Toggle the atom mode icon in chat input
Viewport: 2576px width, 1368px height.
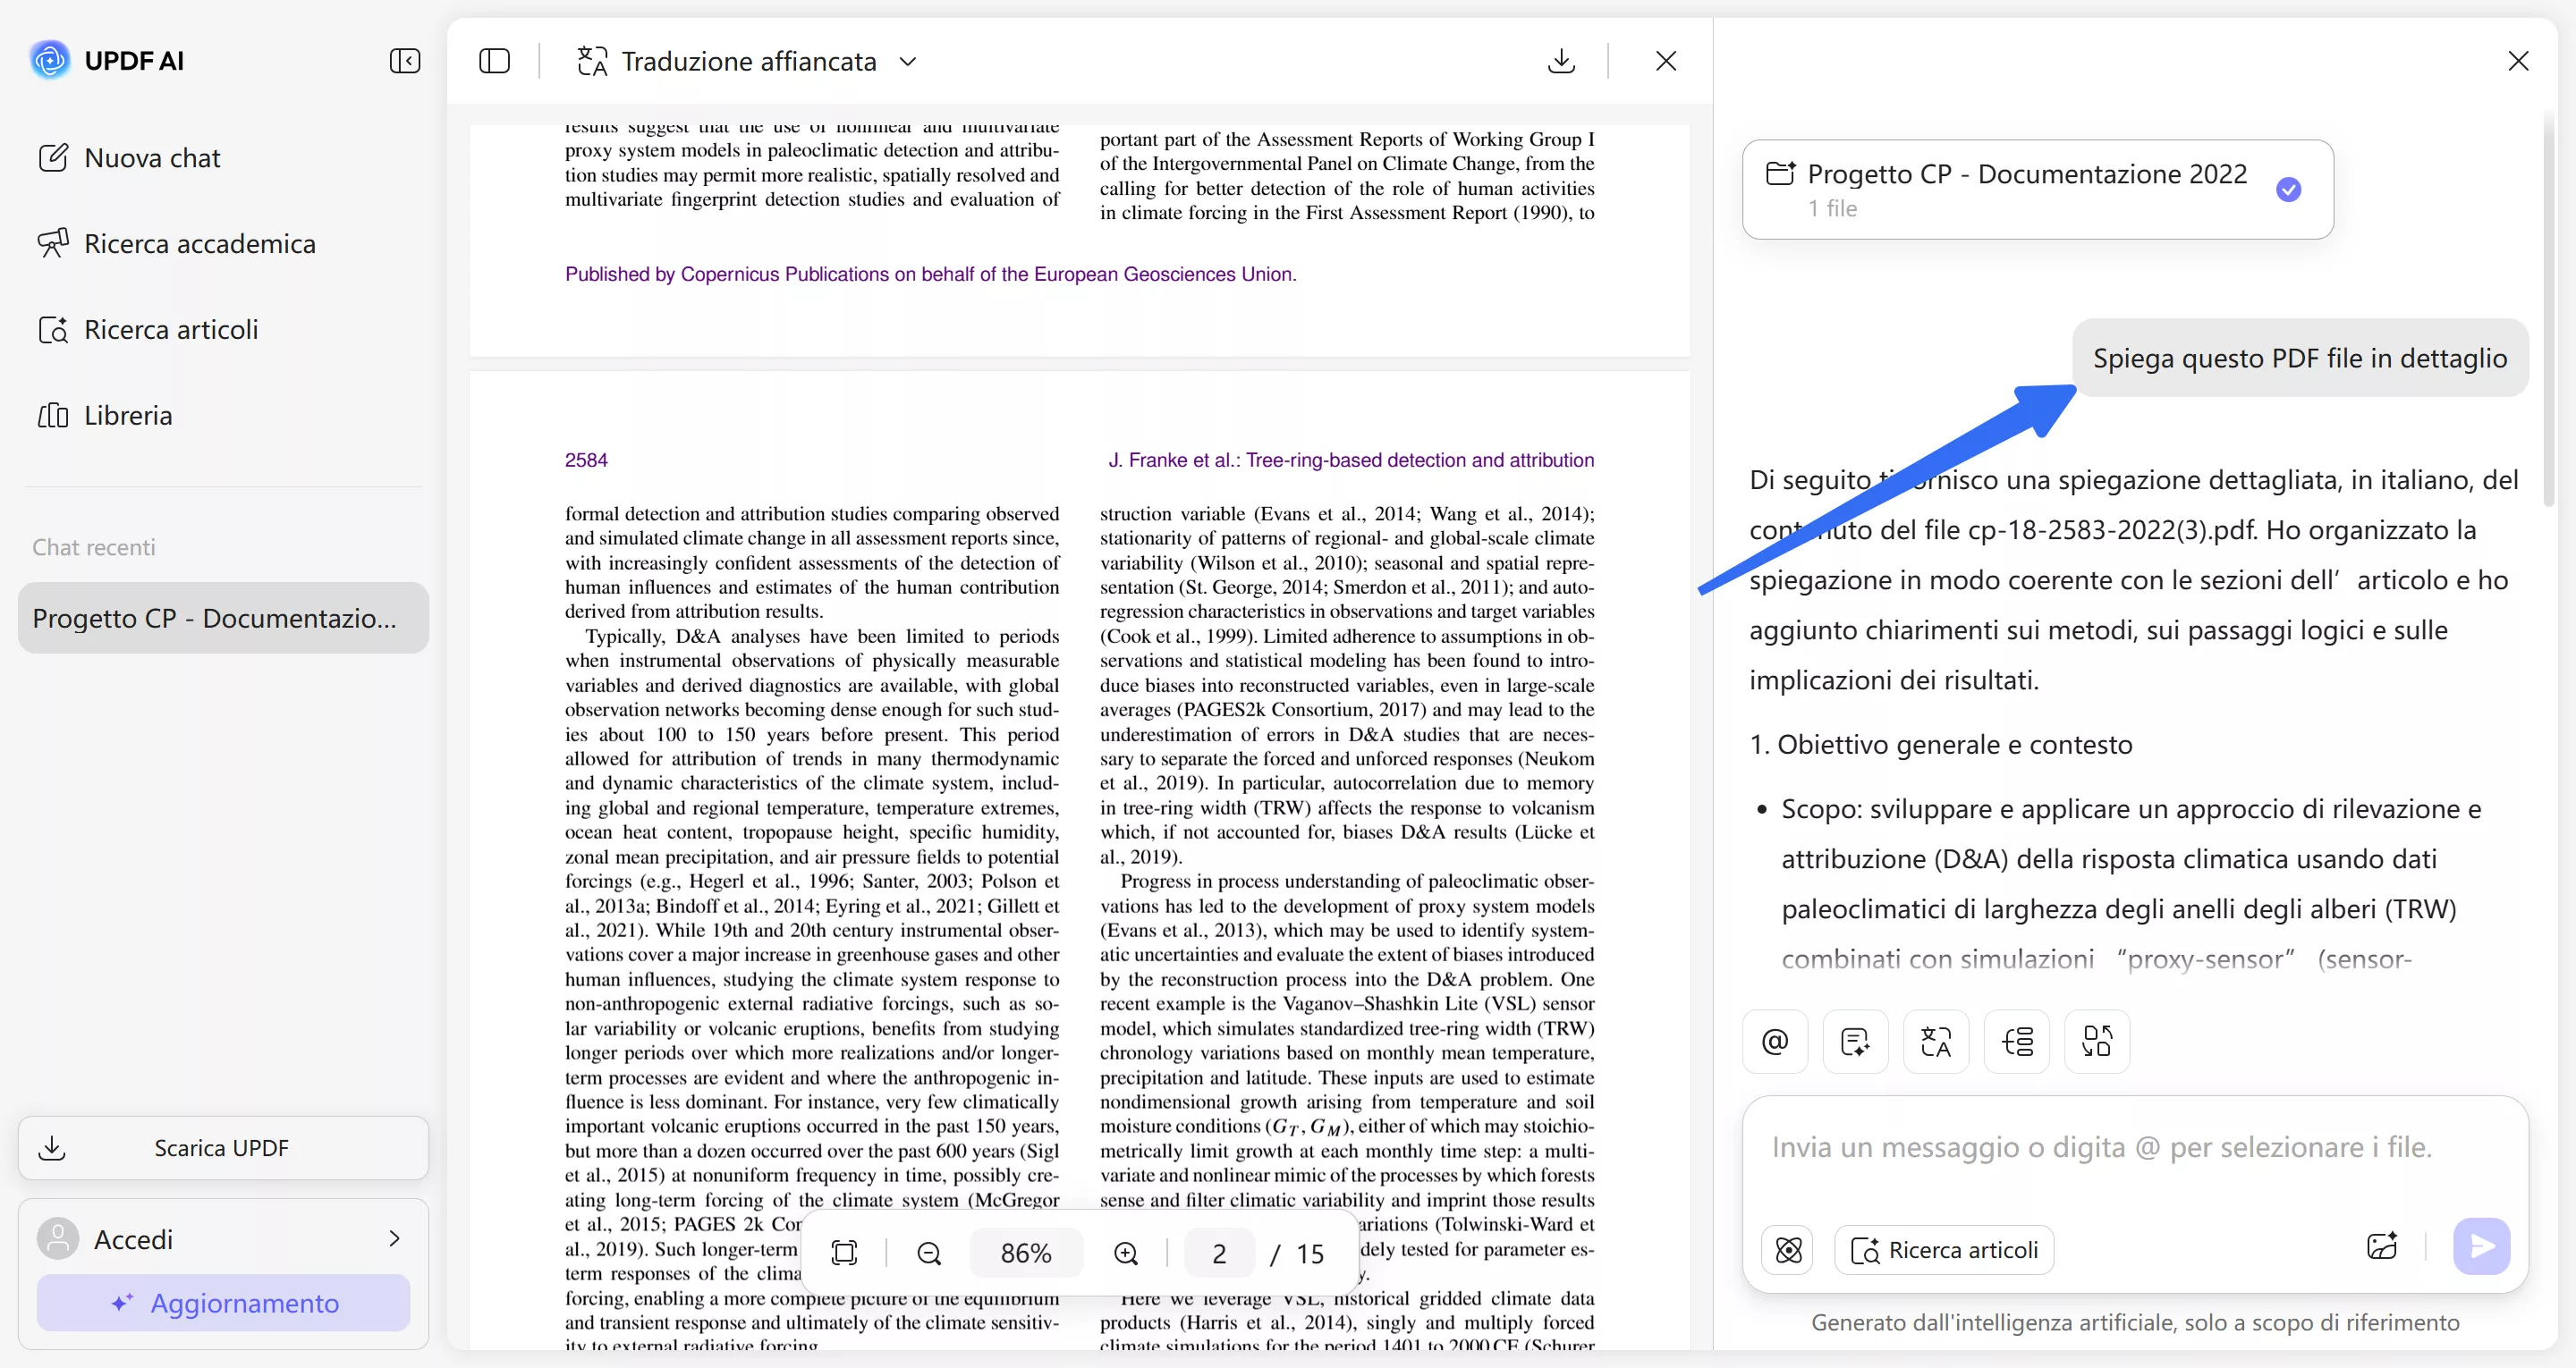pyautogui.click(x=1788, y=1250)
